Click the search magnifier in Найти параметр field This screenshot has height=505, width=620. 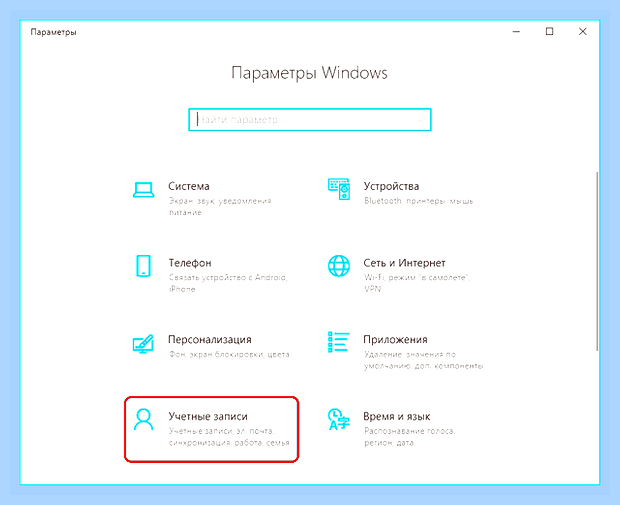tap(422, 119)
